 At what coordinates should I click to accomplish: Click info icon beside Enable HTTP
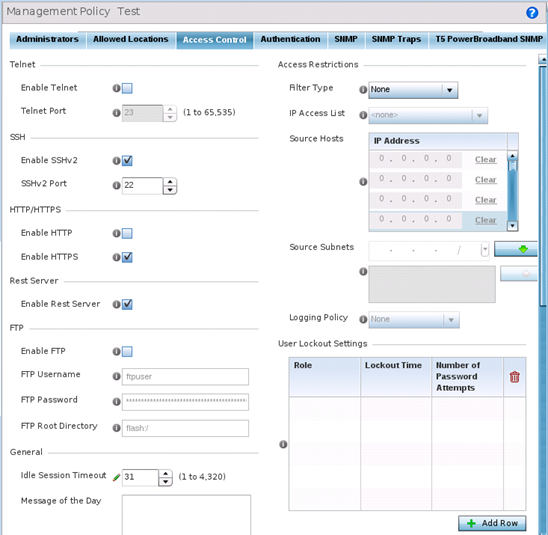(x=116, y=233)
